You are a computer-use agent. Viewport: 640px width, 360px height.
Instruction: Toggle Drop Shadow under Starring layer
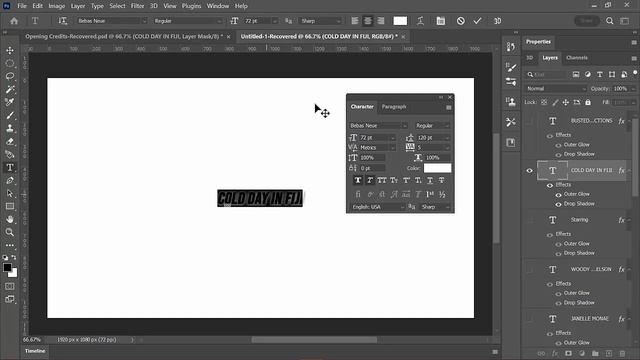coord(558,254)
